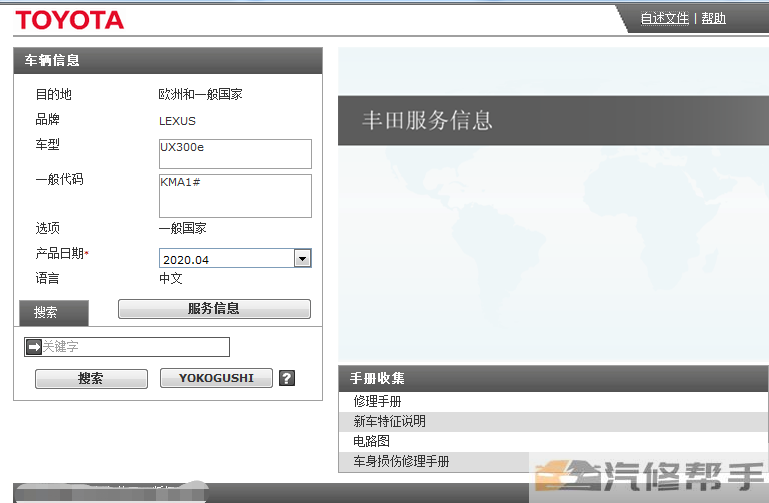Click the question mark help icon
This screenshot has height=503, width=769.
click(x=287, y=378)
